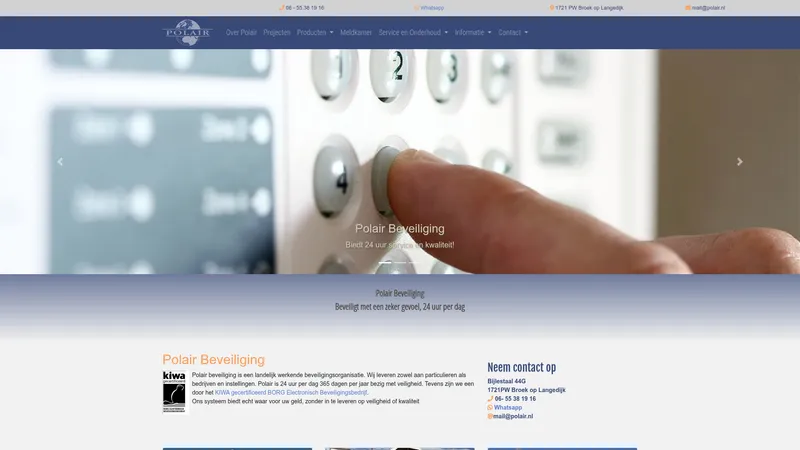Viewport: 800px width, 450px height.
Task: Expand the Contact dropdown menu
Action: 513,32
